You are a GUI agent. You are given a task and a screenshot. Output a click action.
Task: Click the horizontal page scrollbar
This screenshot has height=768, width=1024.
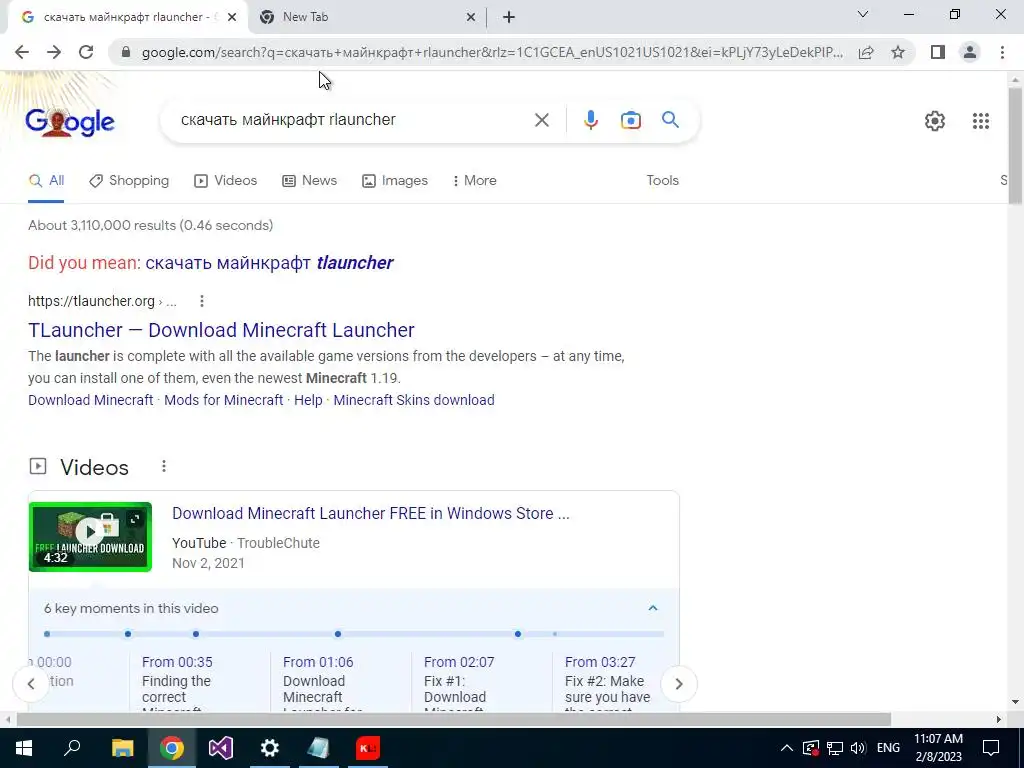pyautogui.click(x=453, y=719)
